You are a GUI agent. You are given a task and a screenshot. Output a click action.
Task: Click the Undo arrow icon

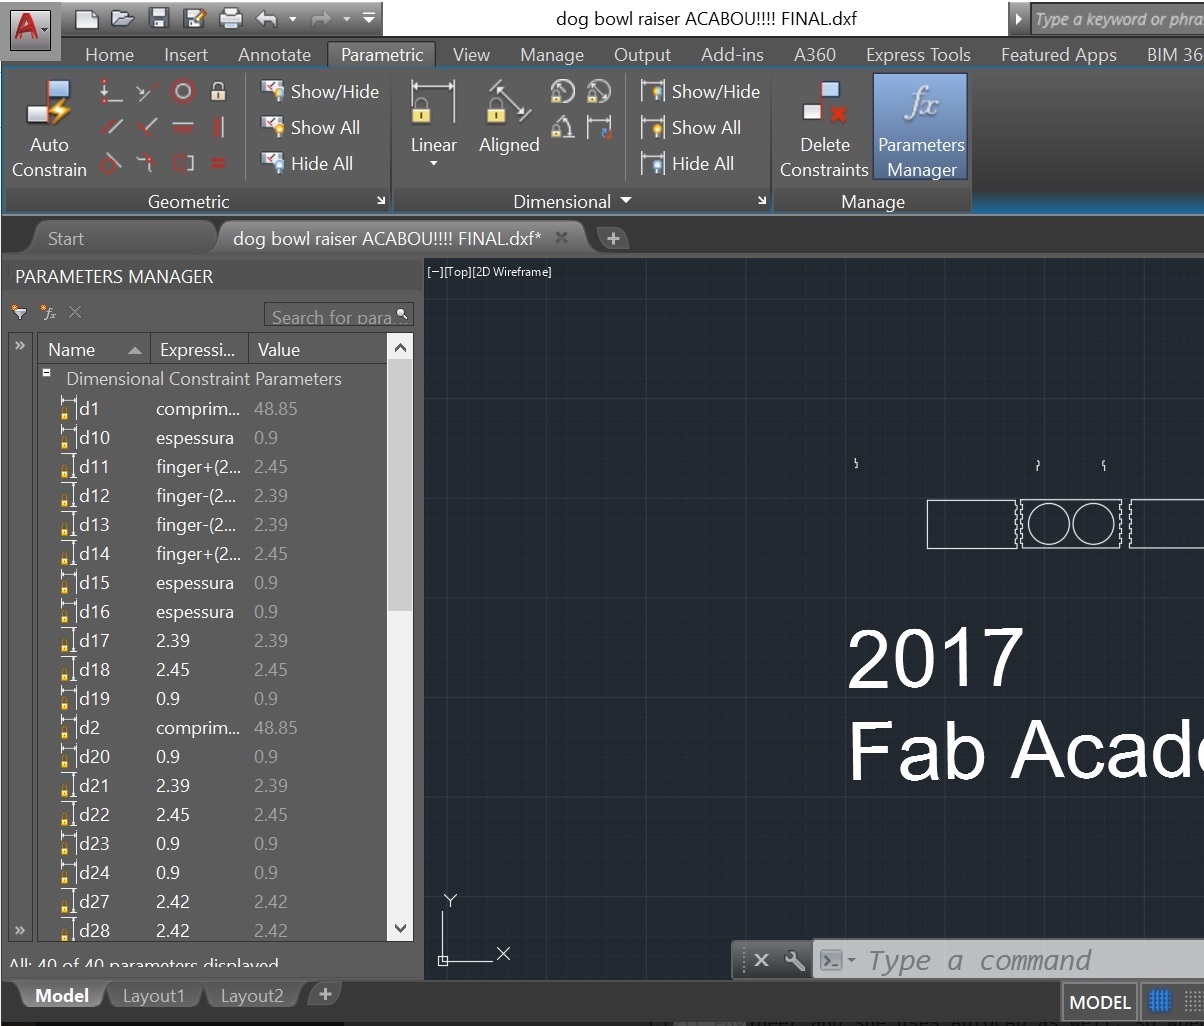point(266,18)
